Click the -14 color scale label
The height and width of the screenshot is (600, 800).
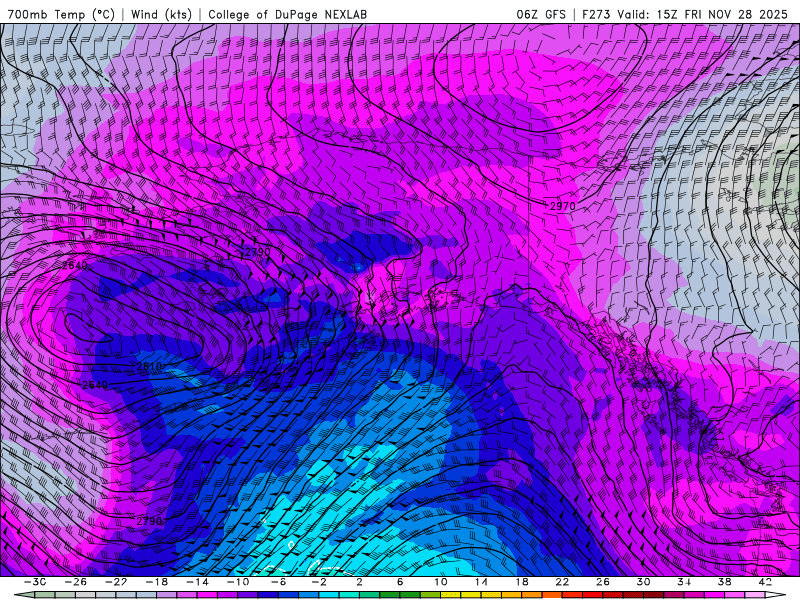[x=197, y=582]
